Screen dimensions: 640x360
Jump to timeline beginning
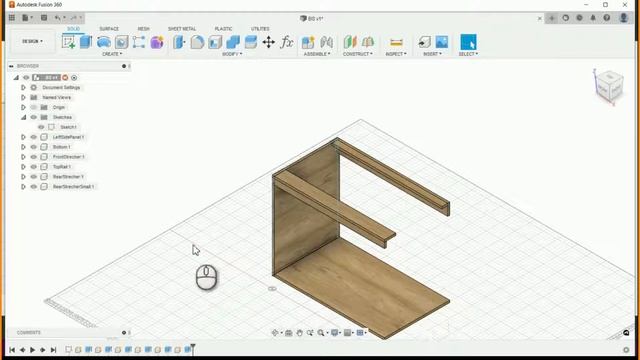point(12,350)
